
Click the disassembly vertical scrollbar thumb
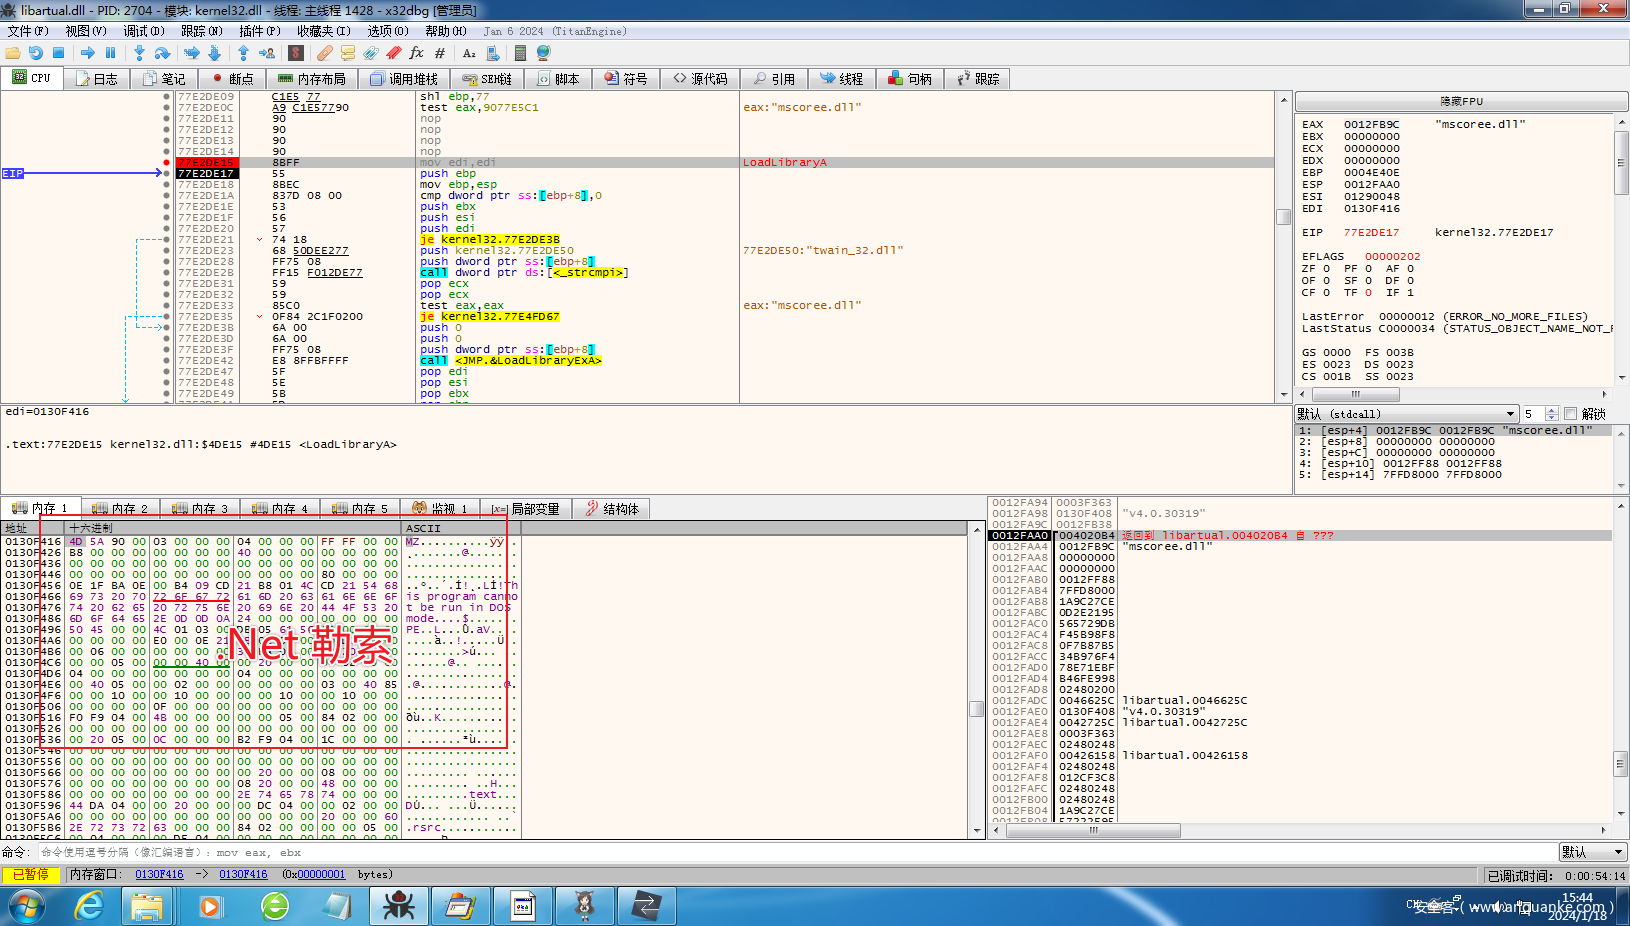click(1283, 217)
